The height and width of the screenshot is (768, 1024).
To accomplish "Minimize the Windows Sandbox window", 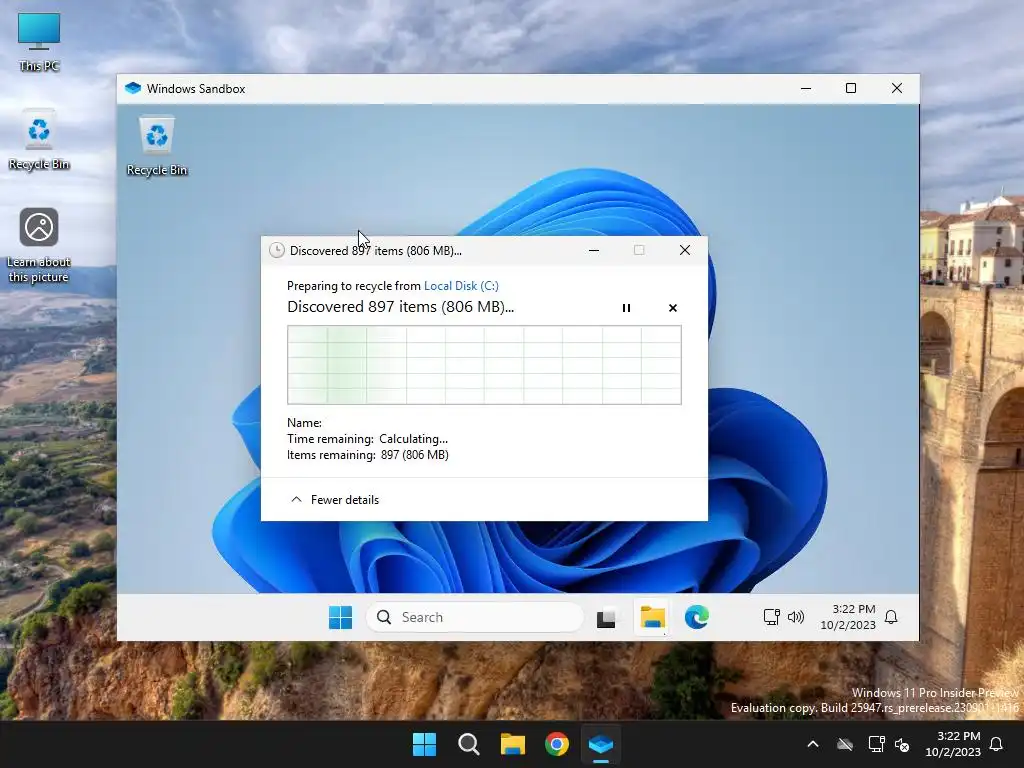I will [x=806, y=88].
